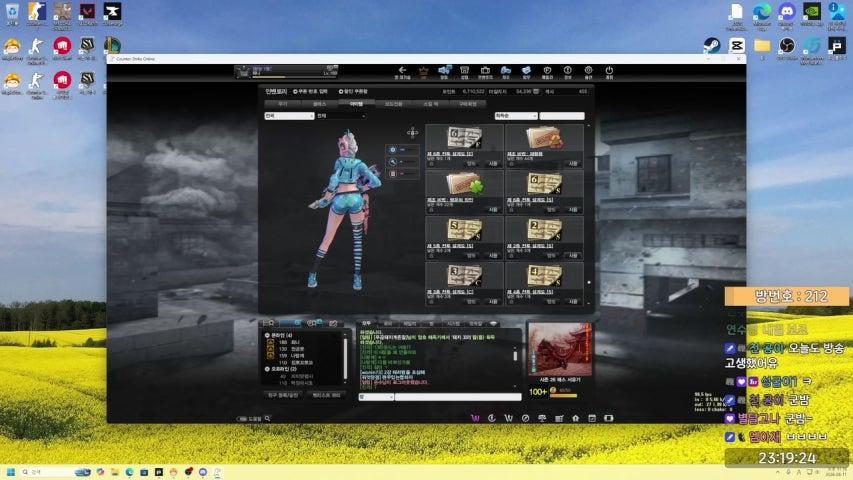This screenshot has height=480, width=853.
Task: Click the player profile level panel
Action: [287, 71]
